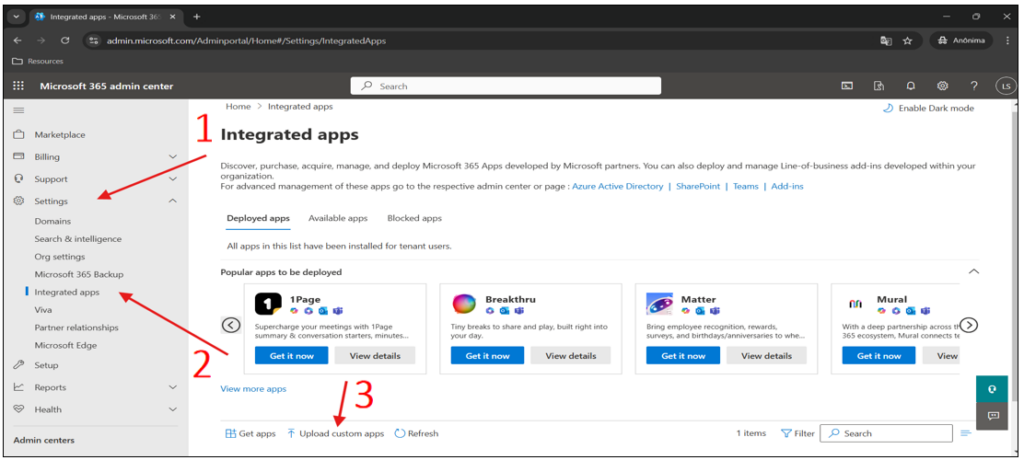Viewport: 1024px width, 460px height.
Task: Click the Reports chart icon
Action: click(19, 387)
